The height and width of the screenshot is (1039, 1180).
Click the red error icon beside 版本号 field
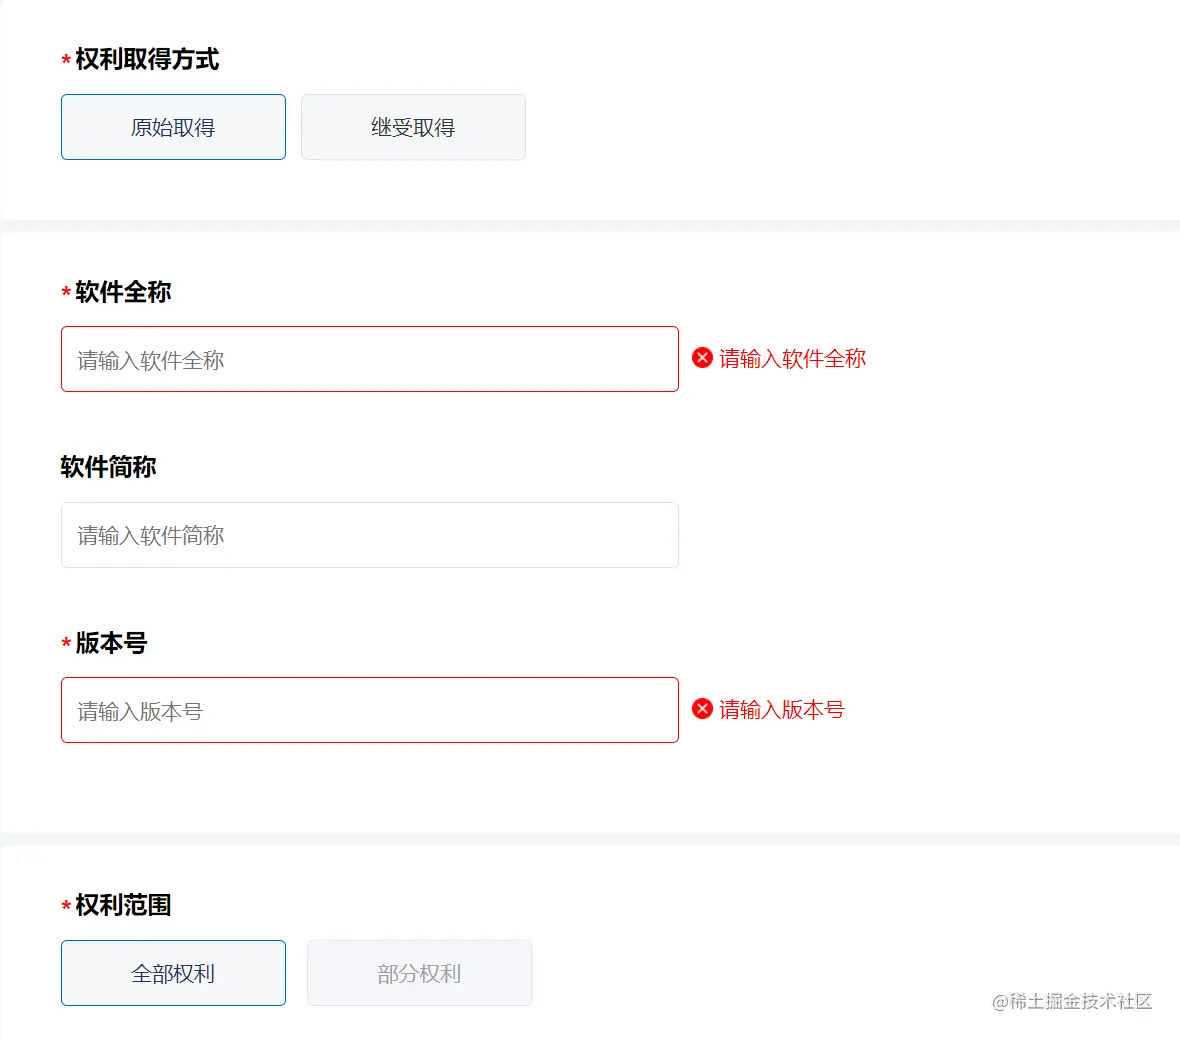[702, 709]
